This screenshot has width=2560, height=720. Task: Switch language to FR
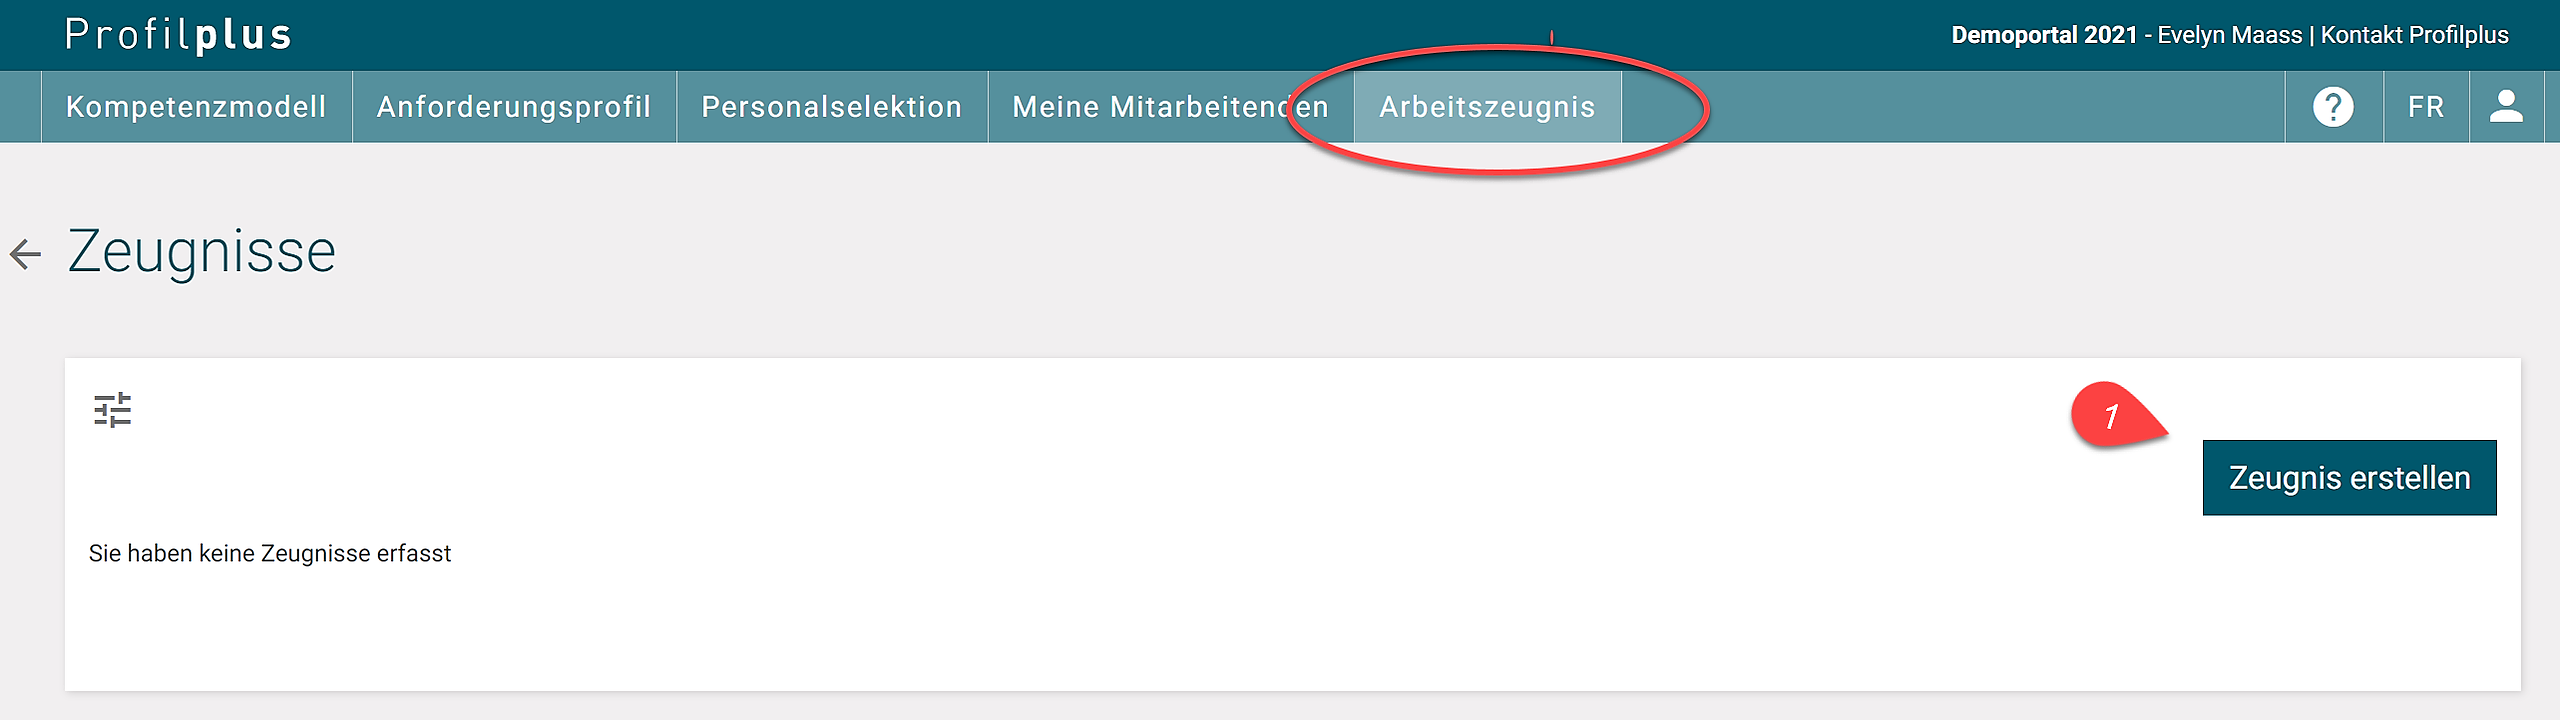(2426, 107)
